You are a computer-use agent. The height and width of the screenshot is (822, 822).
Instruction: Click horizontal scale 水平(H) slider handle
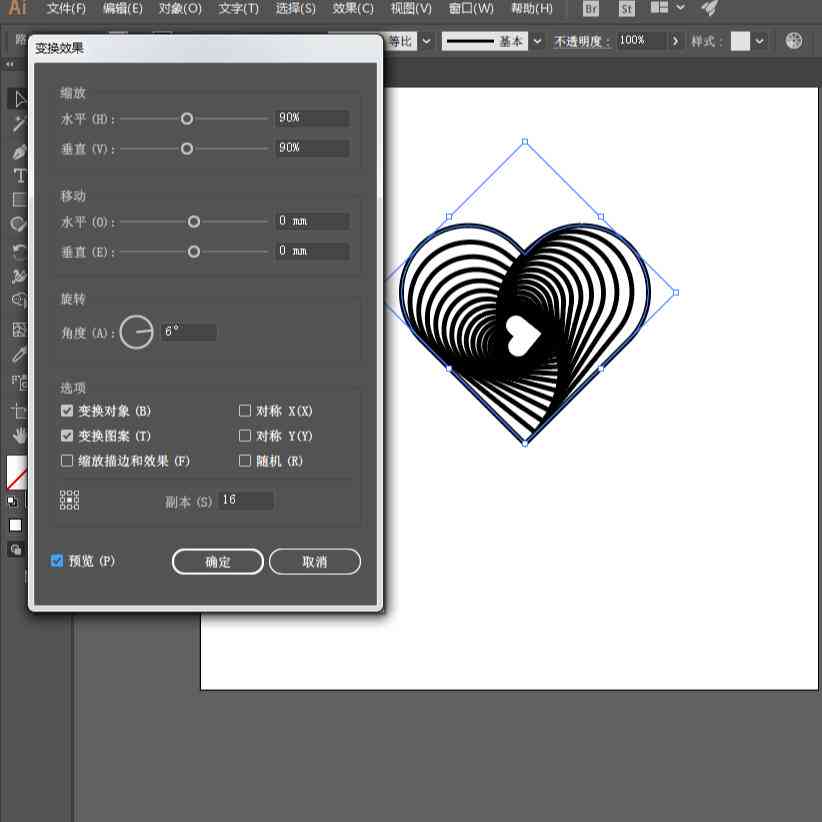tap(187, 119)
